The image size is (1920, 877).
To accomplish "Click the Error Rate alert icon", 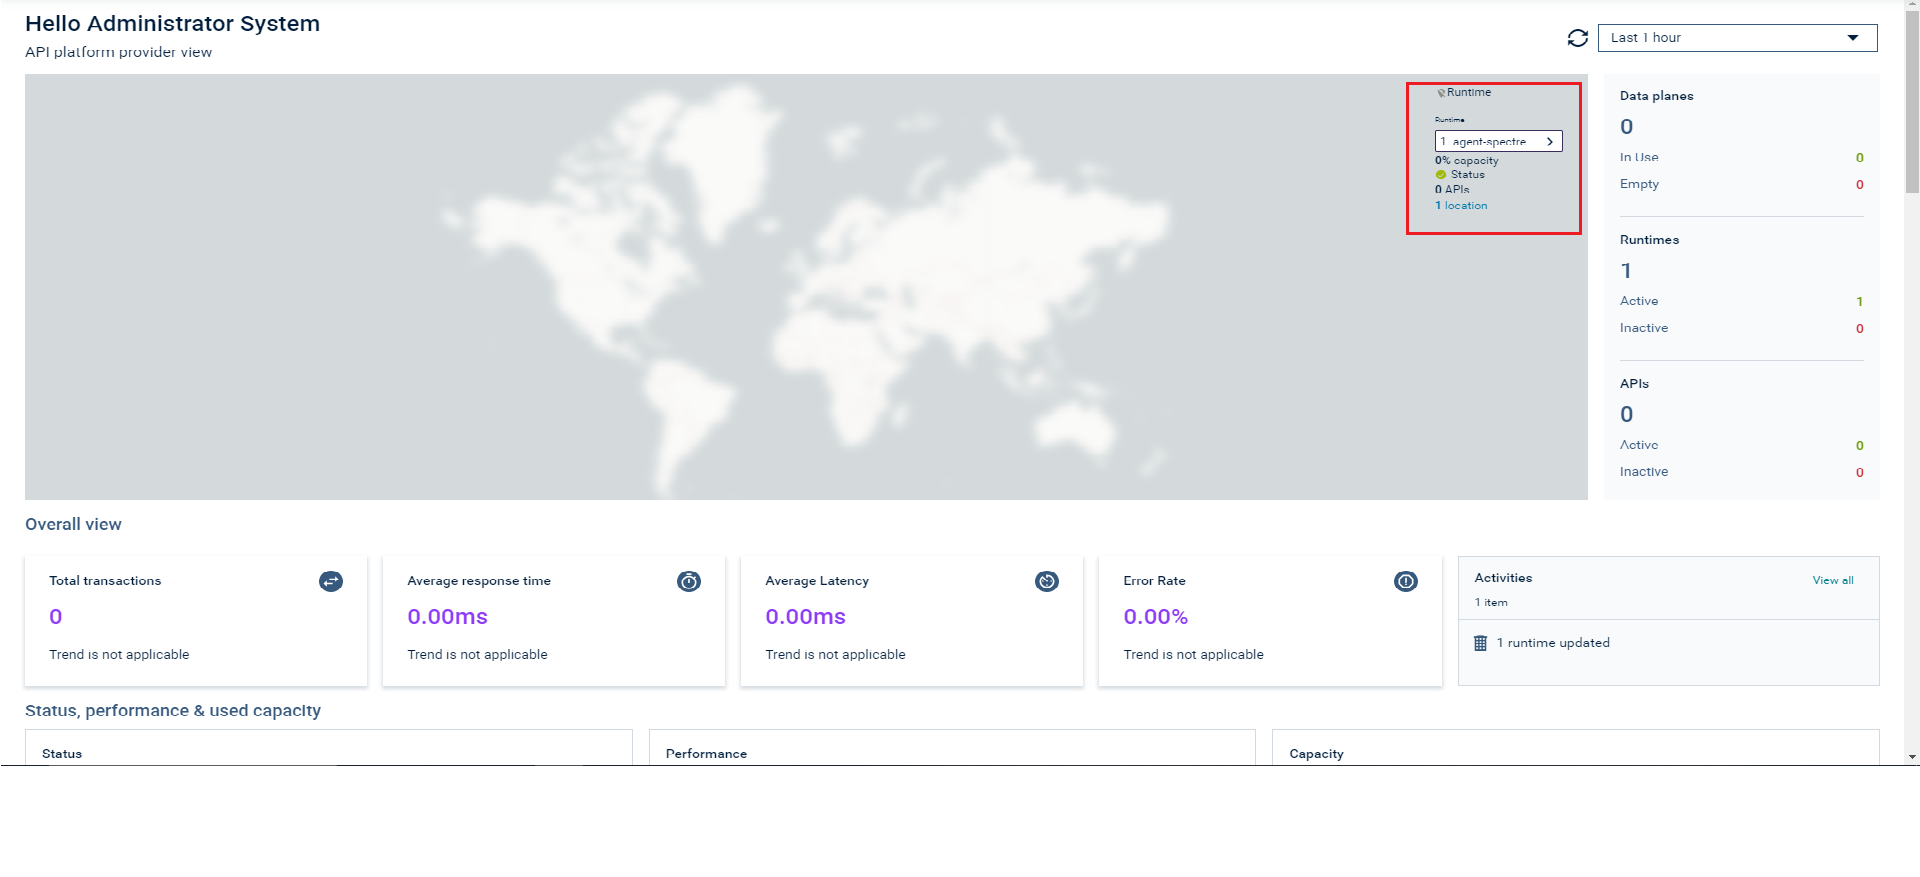I will click(1405, 581).
